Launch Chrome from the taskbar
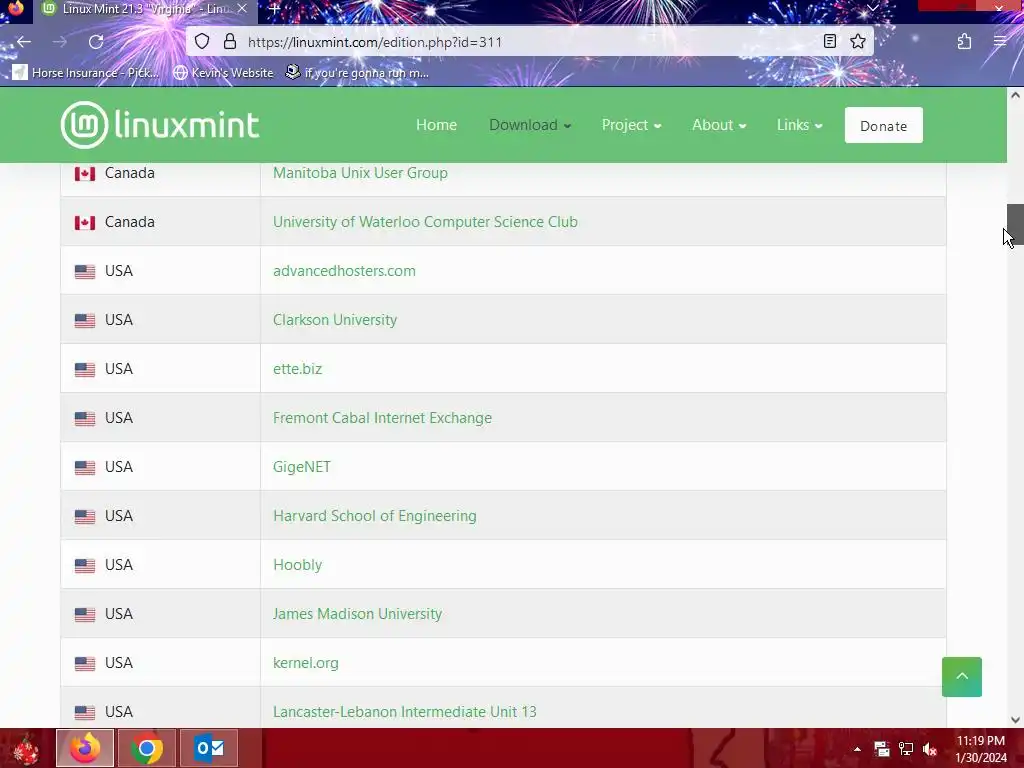1024x768 pixels. tap(147, 748)
